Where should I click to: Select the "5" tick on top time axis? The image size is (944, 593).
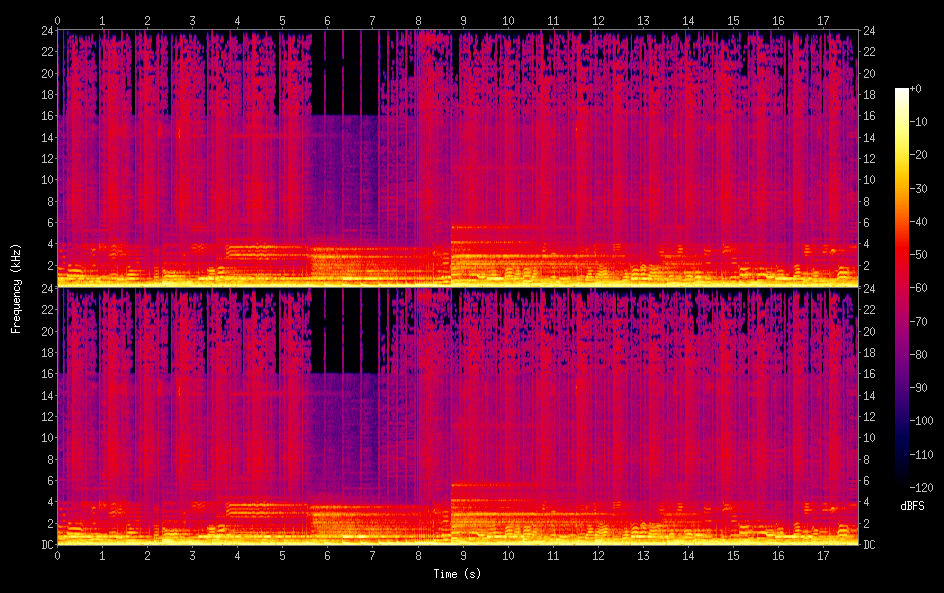coord(282,20)
